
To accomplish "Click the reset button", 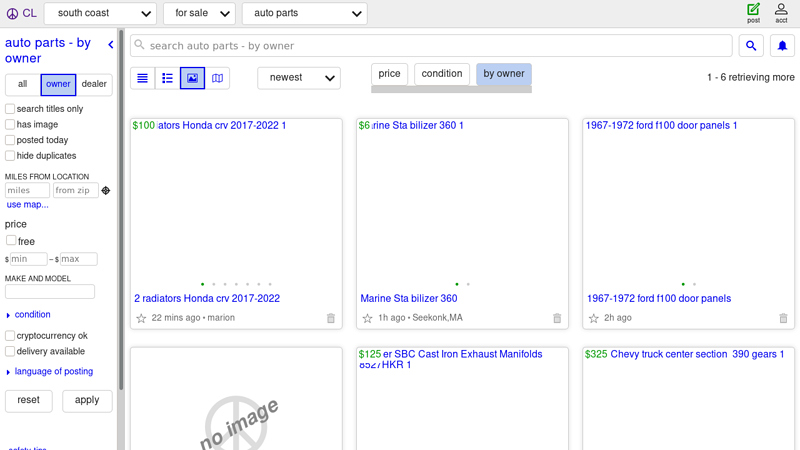I will point(29,401).
